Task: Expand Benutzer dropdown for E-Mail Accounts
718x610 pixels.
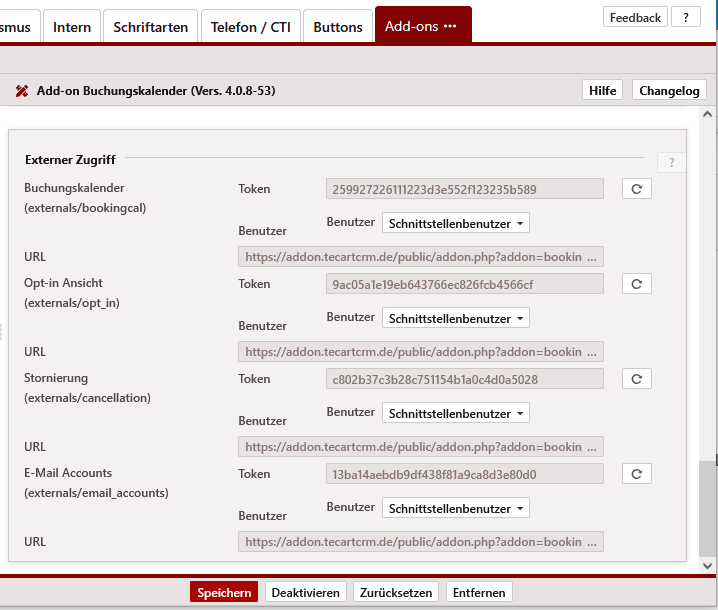Action: pyautogui.click(x=455, y=508)
